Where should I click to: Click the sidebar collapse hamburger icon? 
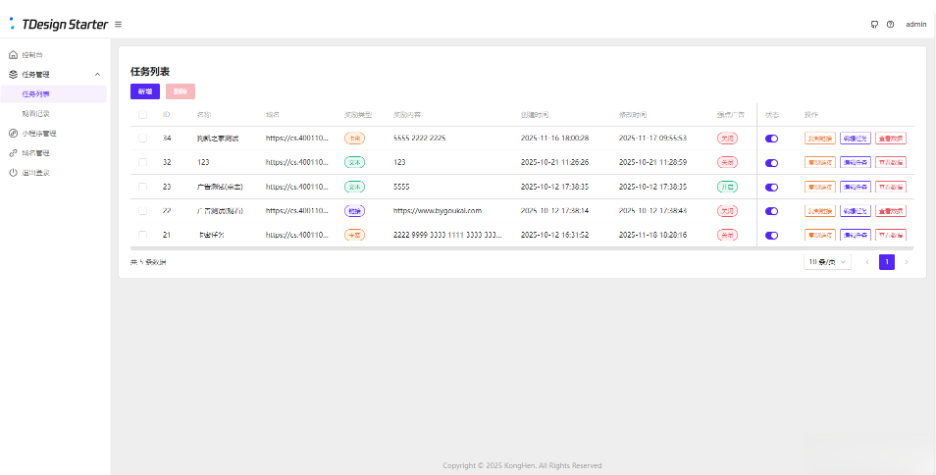tap(119, 24)
